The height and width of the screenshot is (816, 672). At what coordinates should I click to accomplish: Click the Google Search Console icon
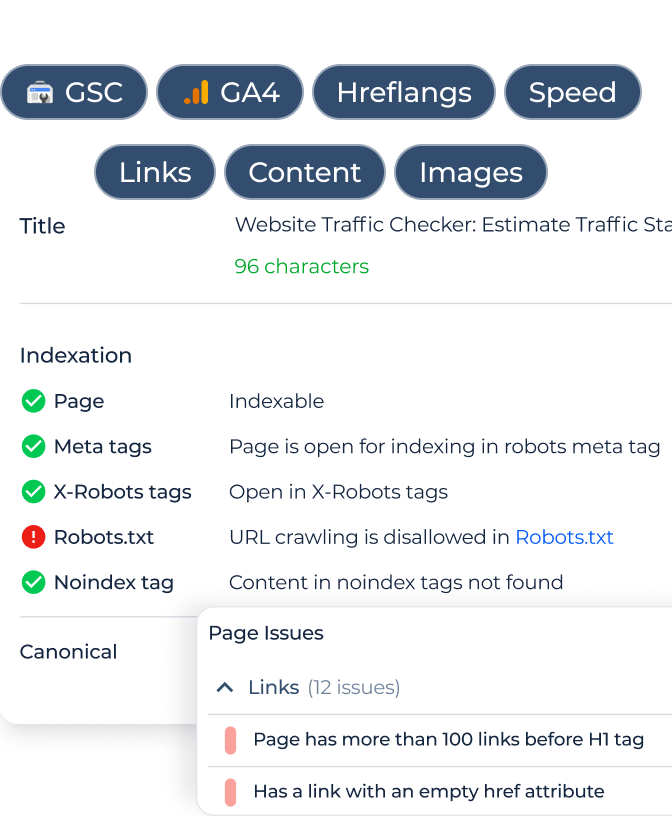click(x=39, y=93)
